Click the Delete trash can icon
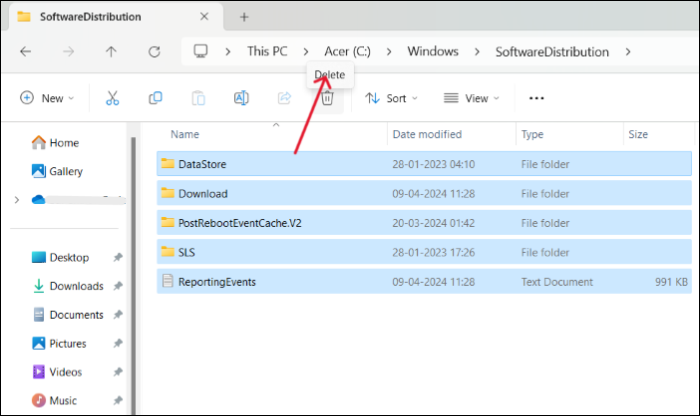 coord(327,98)
